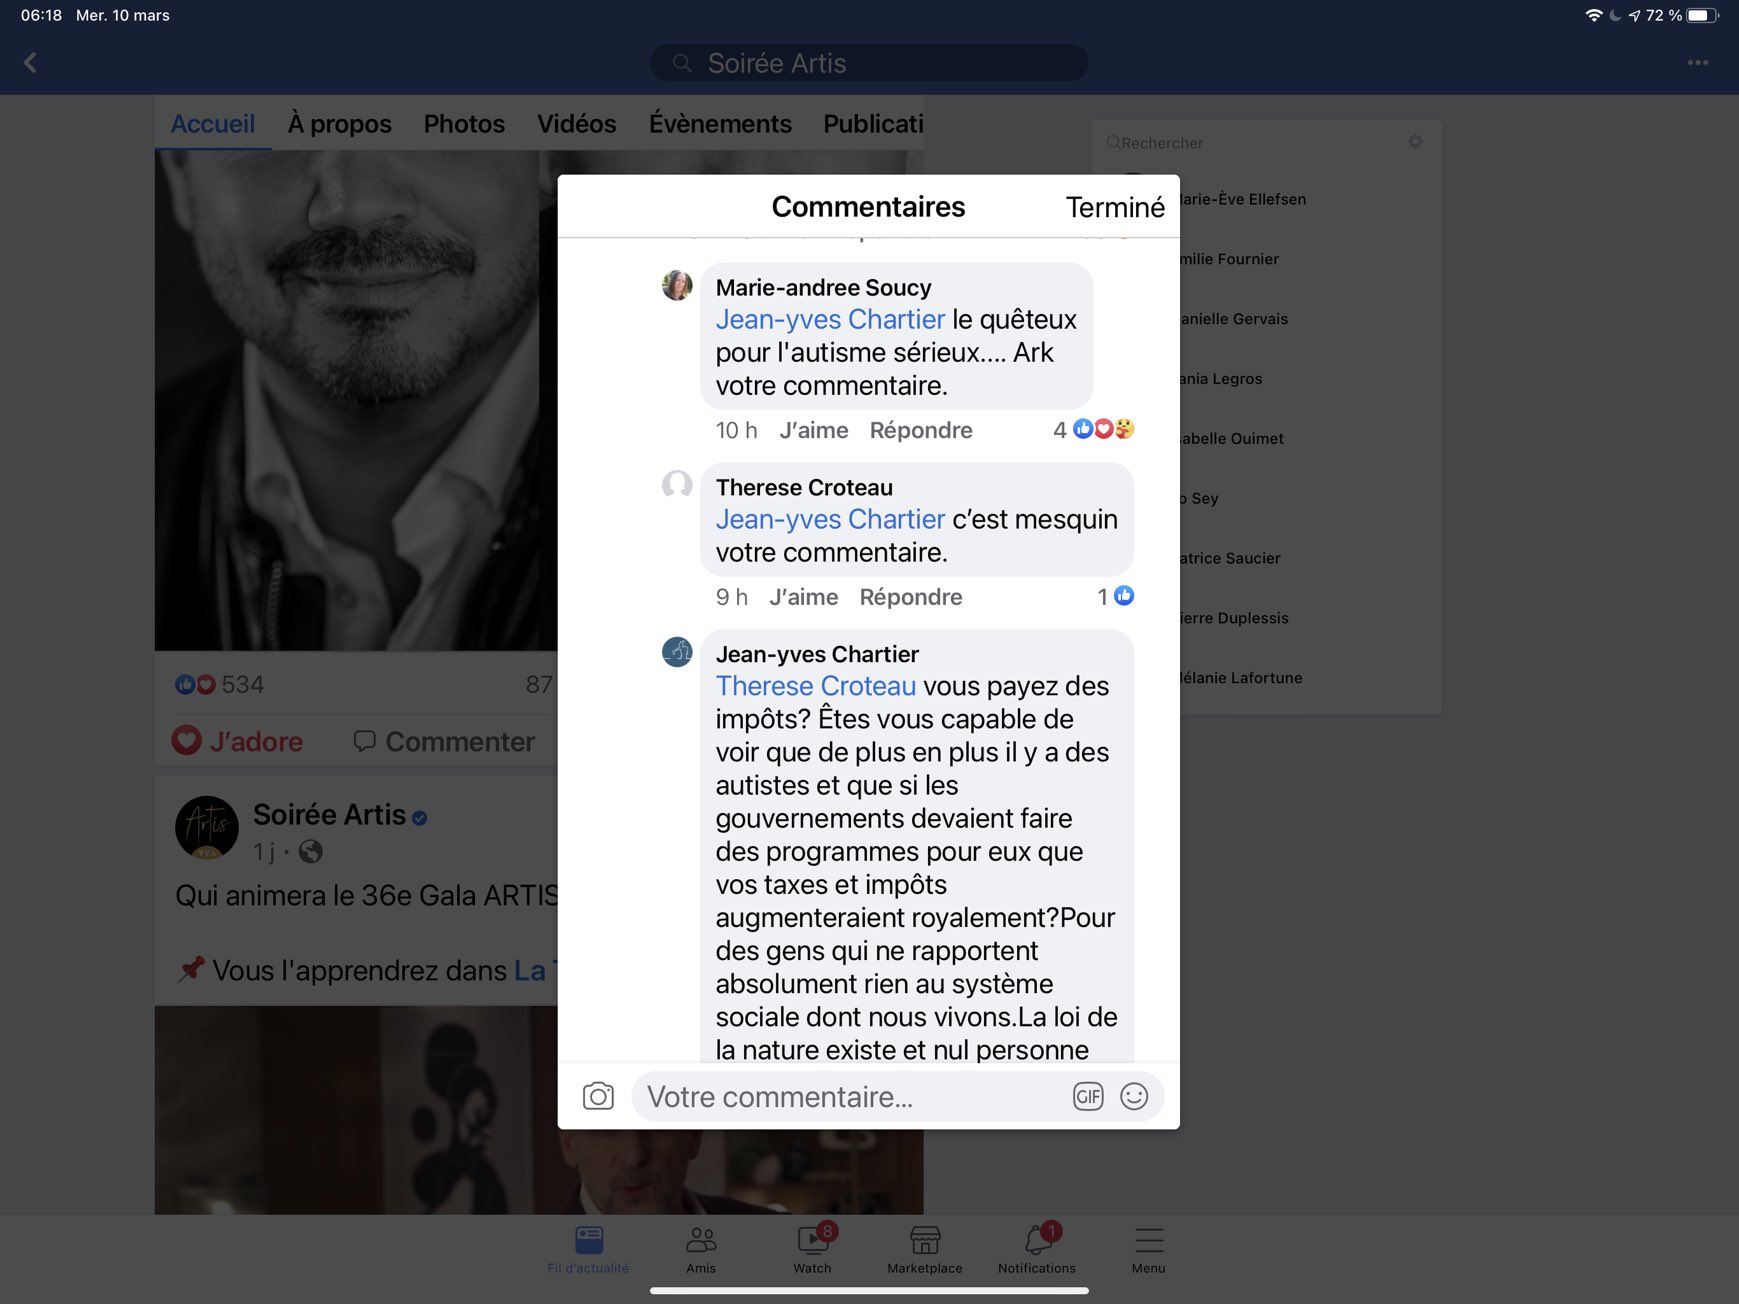
Task: Select contact Isabelle Ouimet
Action: pos(1231,439)
